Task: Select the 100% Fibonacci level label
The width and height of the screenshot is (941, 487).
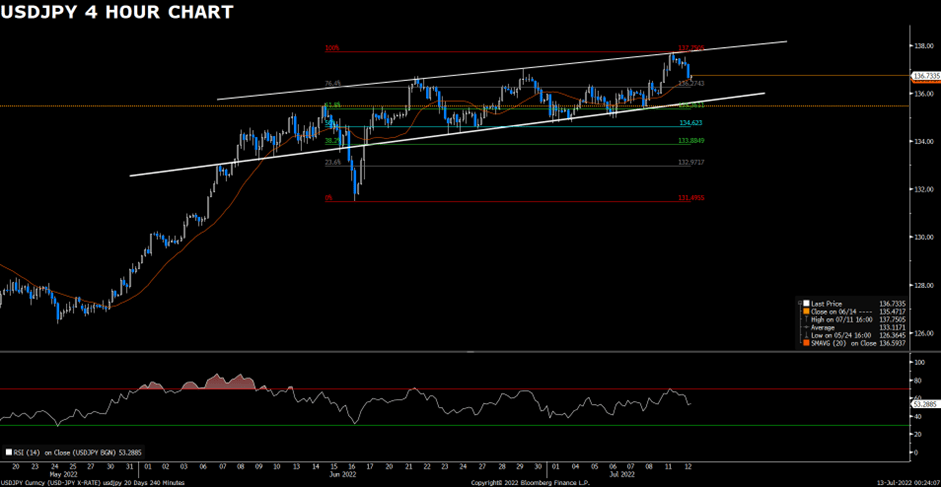Action: 331,48
